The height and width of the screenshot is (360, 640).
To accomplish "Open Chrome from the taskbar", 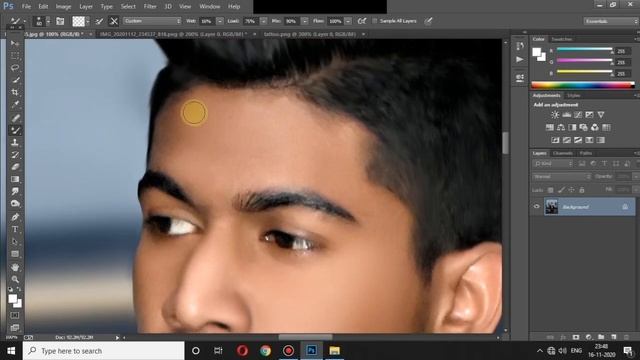I will [265, 351].
